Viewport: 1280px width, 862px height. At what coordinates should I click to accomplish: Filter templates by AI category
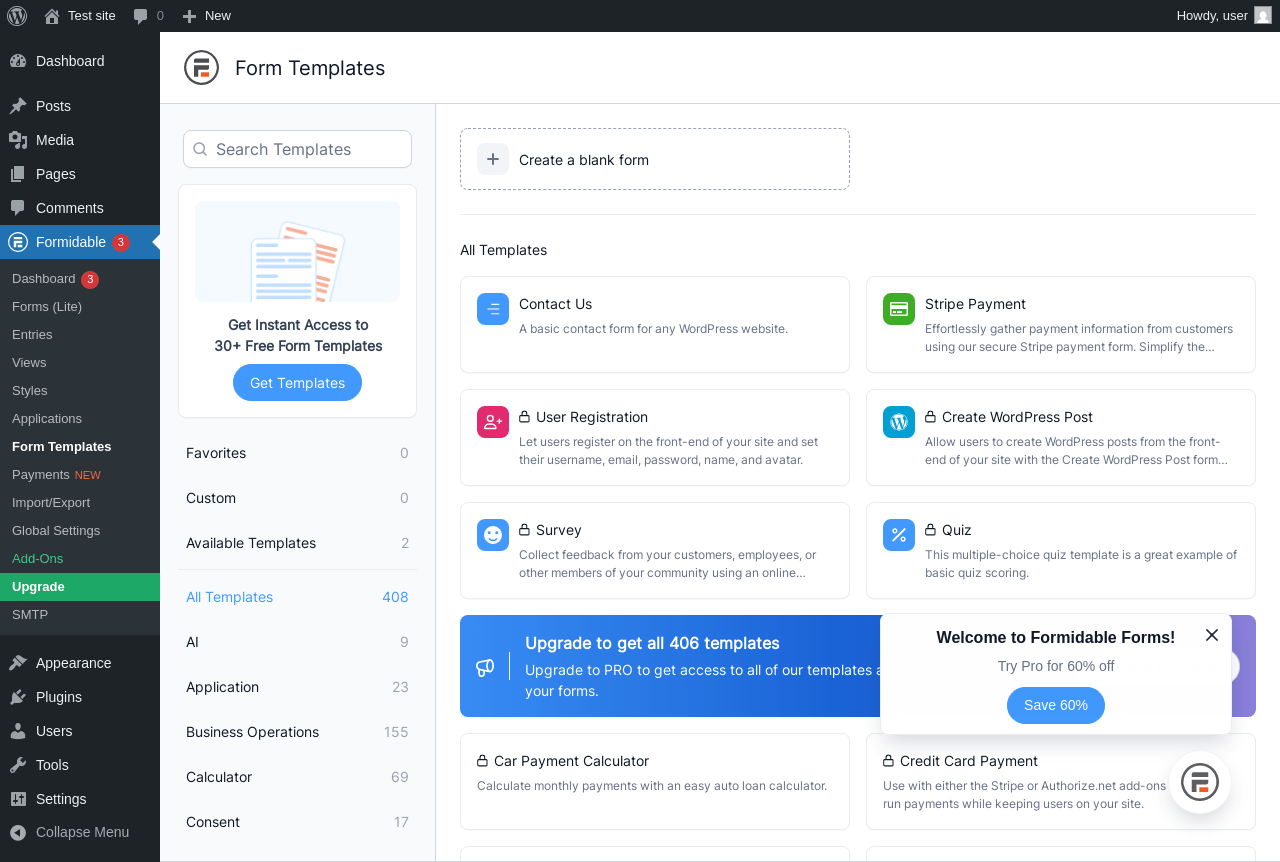click(297, 642)
